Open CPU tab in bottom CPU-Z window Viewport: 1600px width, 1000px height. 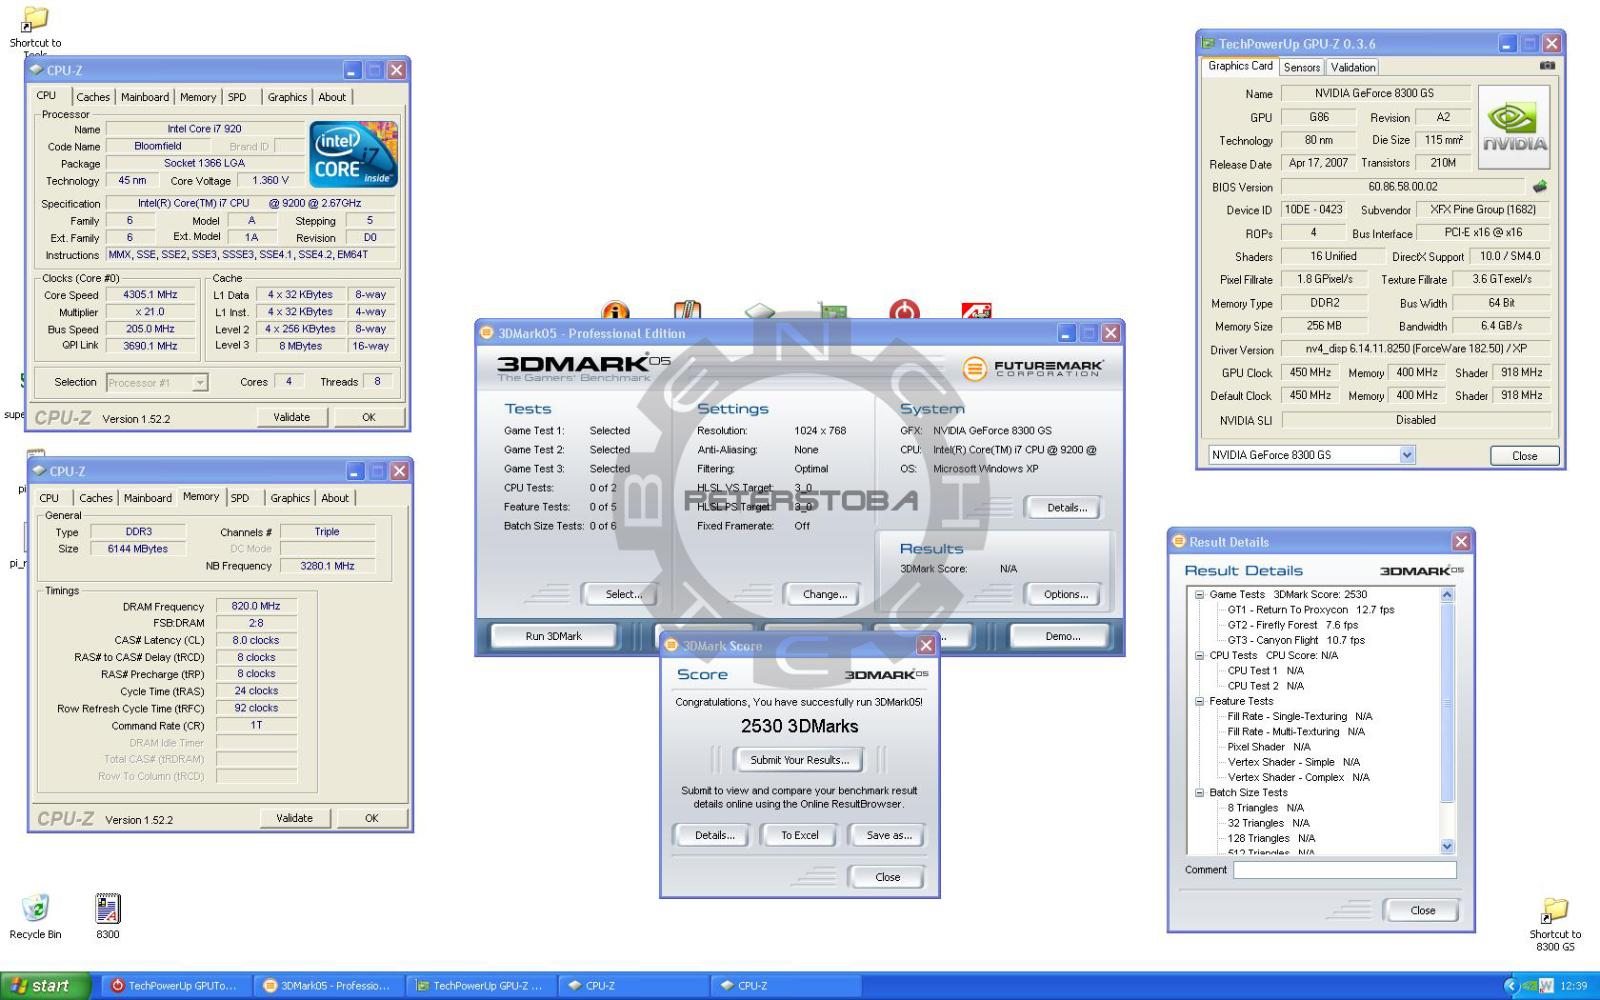click(49, 498)
